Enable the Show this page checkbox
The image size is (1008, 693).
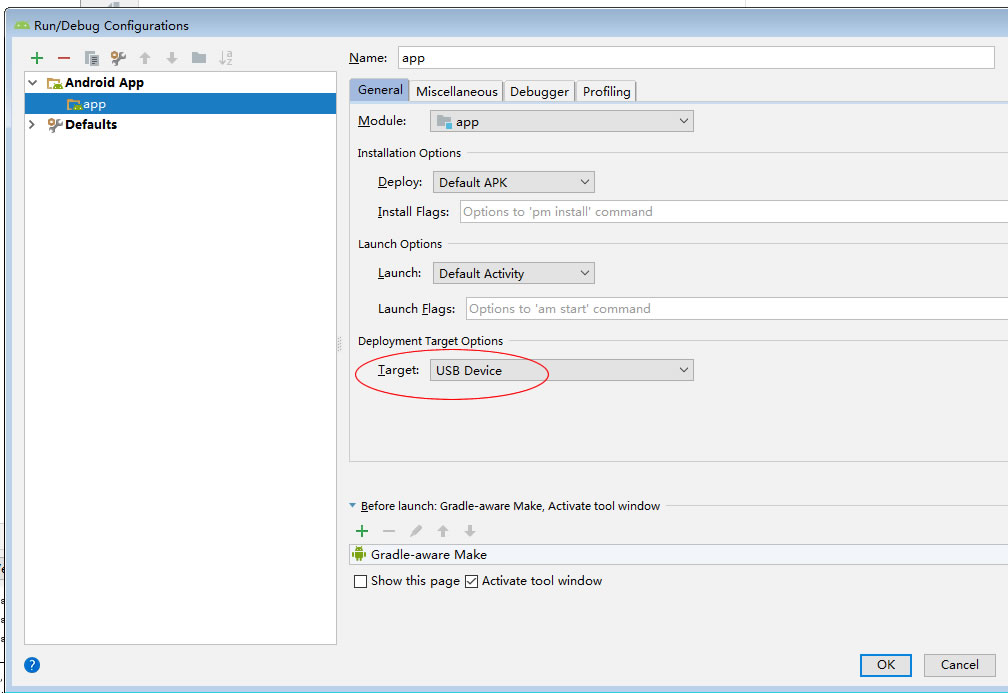point(361,581)
